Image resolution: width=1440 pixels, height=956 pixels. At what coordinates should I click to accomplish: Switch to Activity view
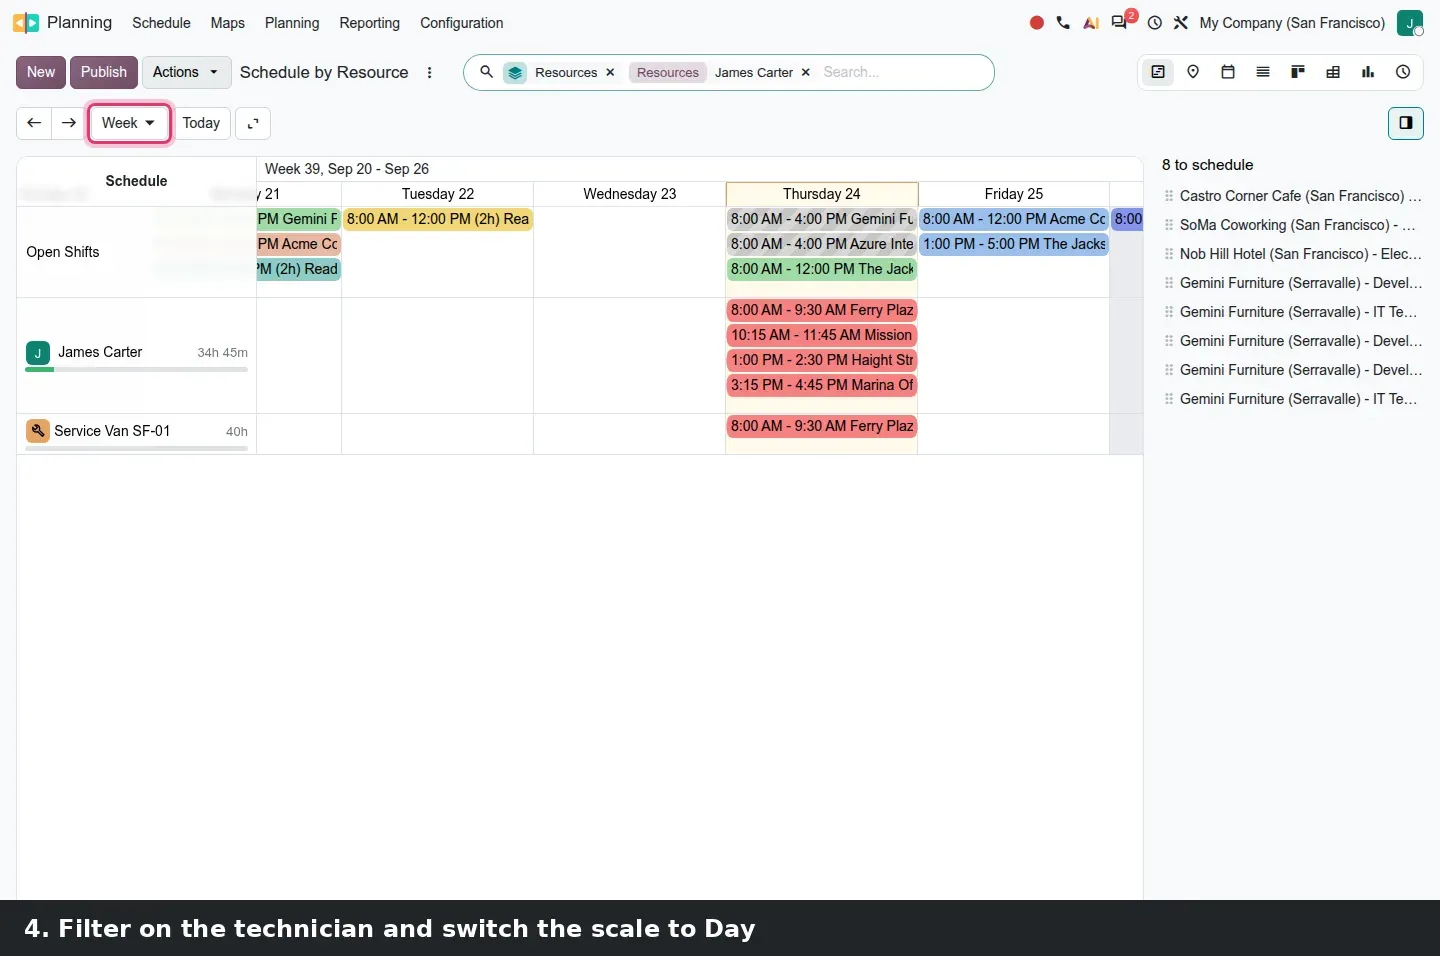tap(1403, 72)
